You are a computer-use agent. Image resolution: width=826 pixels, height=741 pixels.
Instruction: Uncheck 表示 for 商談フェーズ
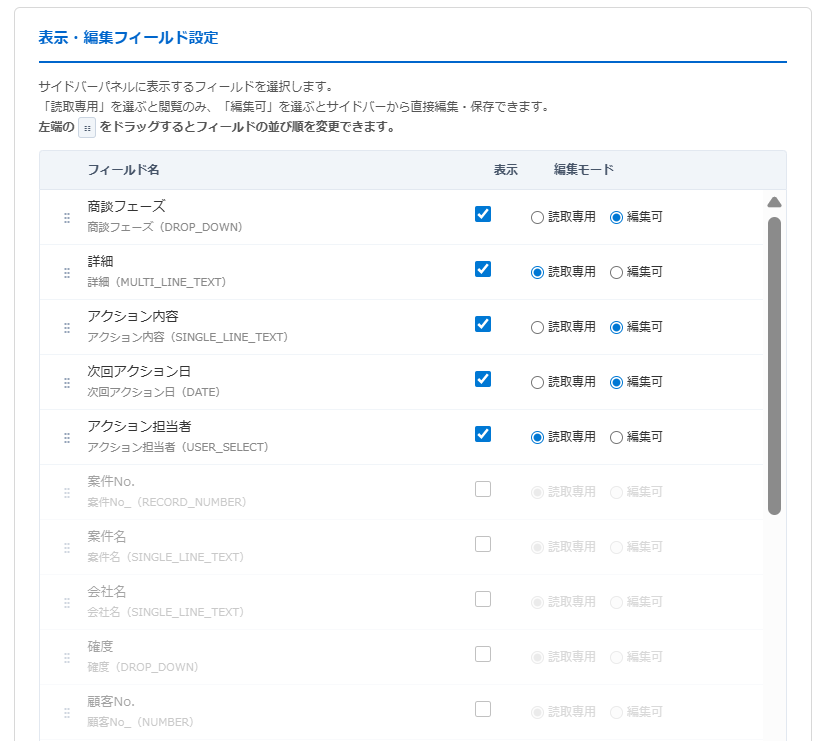[483, 214]
